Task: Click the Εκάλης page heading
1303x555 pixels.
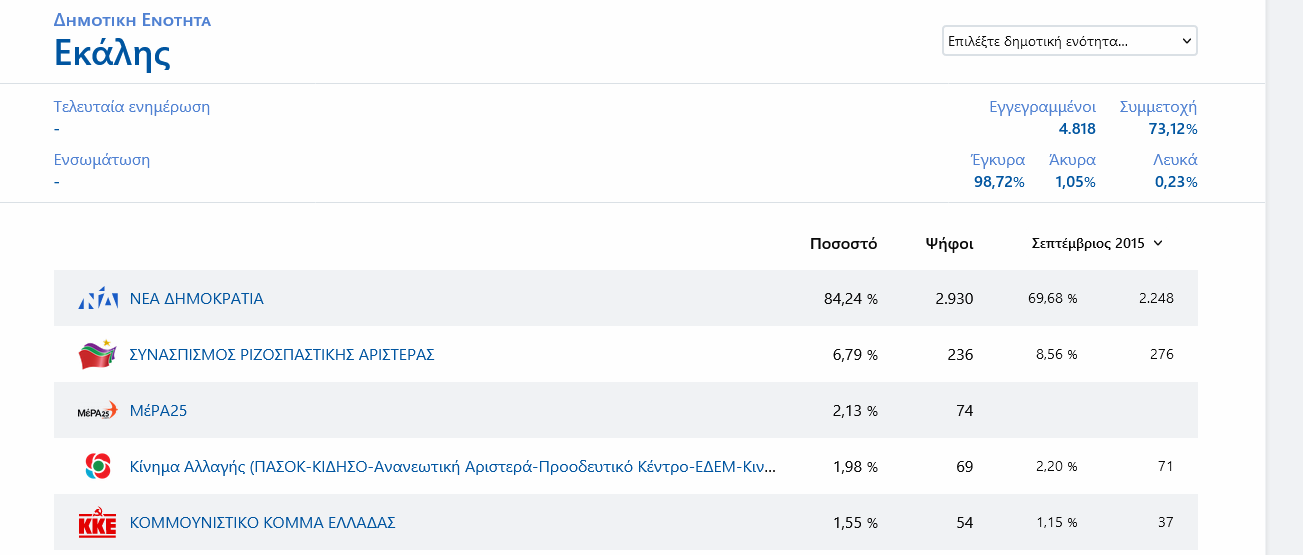Action: pos(112,53)
